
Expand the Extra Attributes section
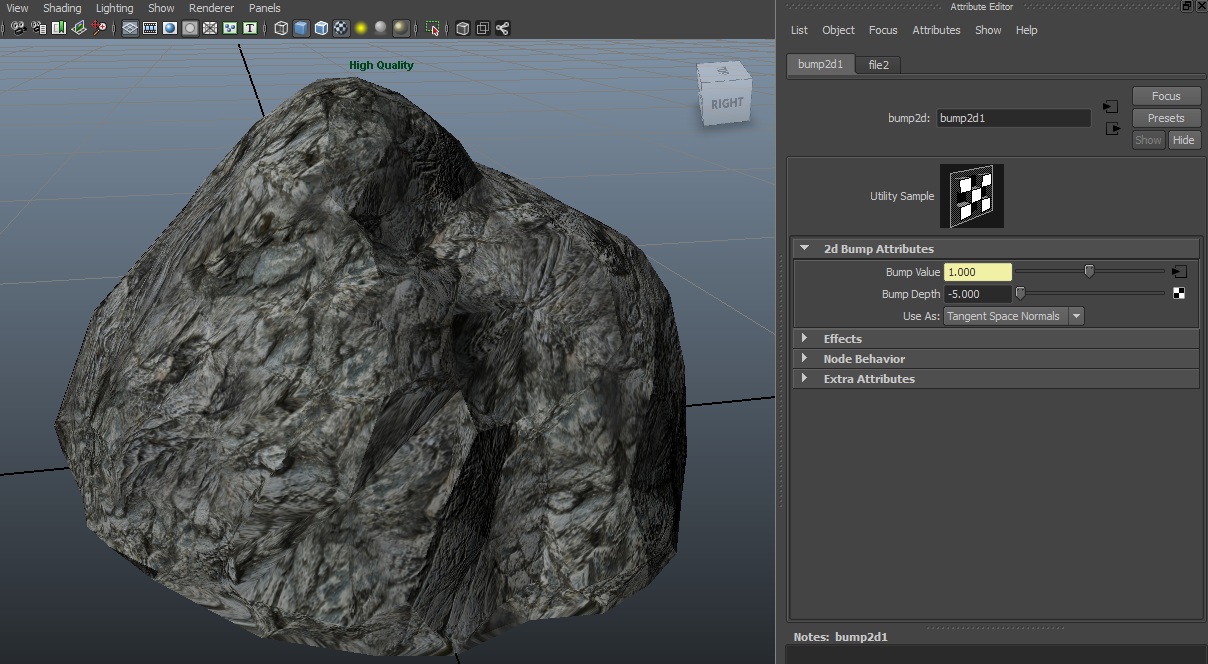(x=996, y=379)
